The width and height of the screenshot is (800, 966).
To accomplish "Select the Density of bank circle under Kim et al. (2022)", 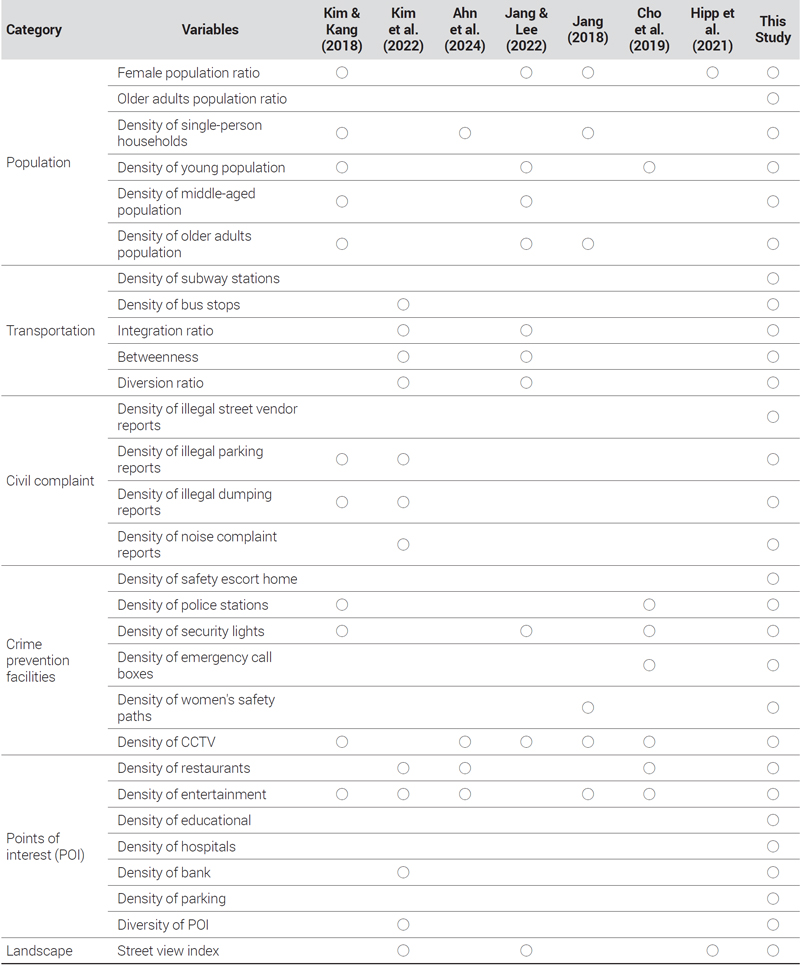I will [403, 872].
